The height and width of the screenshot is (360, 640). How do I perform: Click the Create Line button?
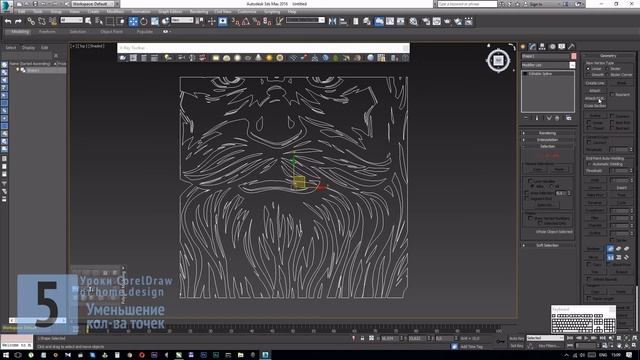pyautogui.click(x=595, y=83)
